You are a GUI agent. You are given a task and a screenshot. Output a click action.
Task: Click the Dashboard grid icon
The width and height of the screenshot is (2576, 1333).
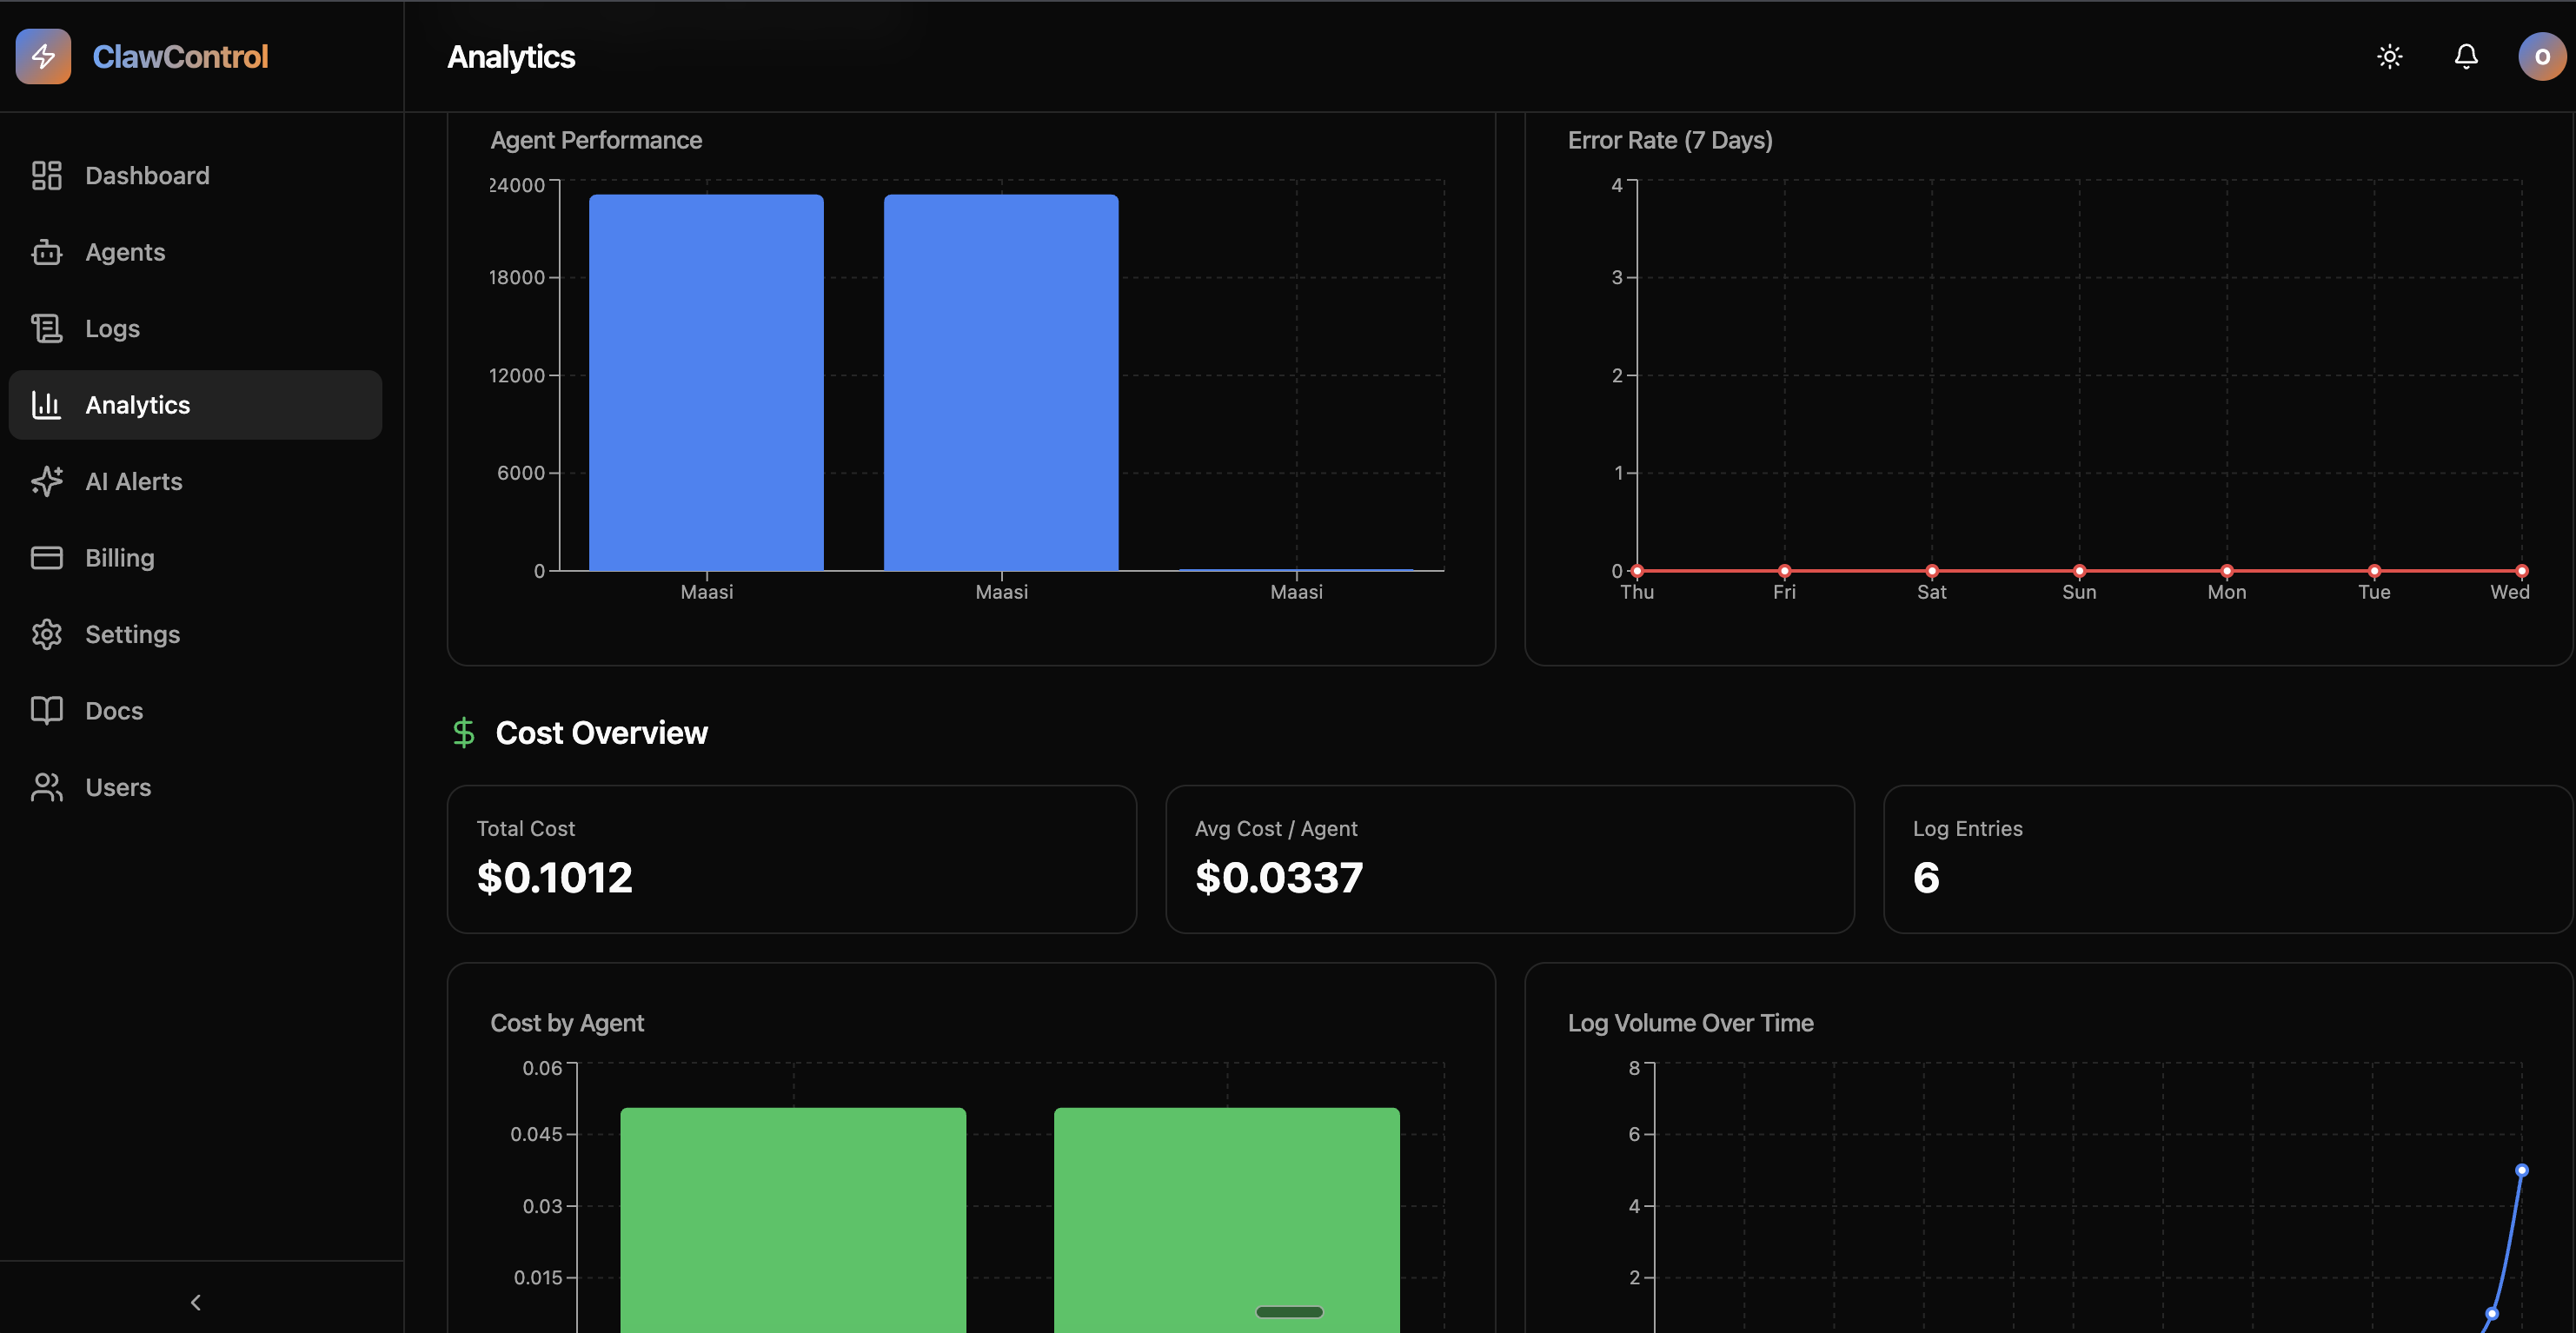[46, 176]
